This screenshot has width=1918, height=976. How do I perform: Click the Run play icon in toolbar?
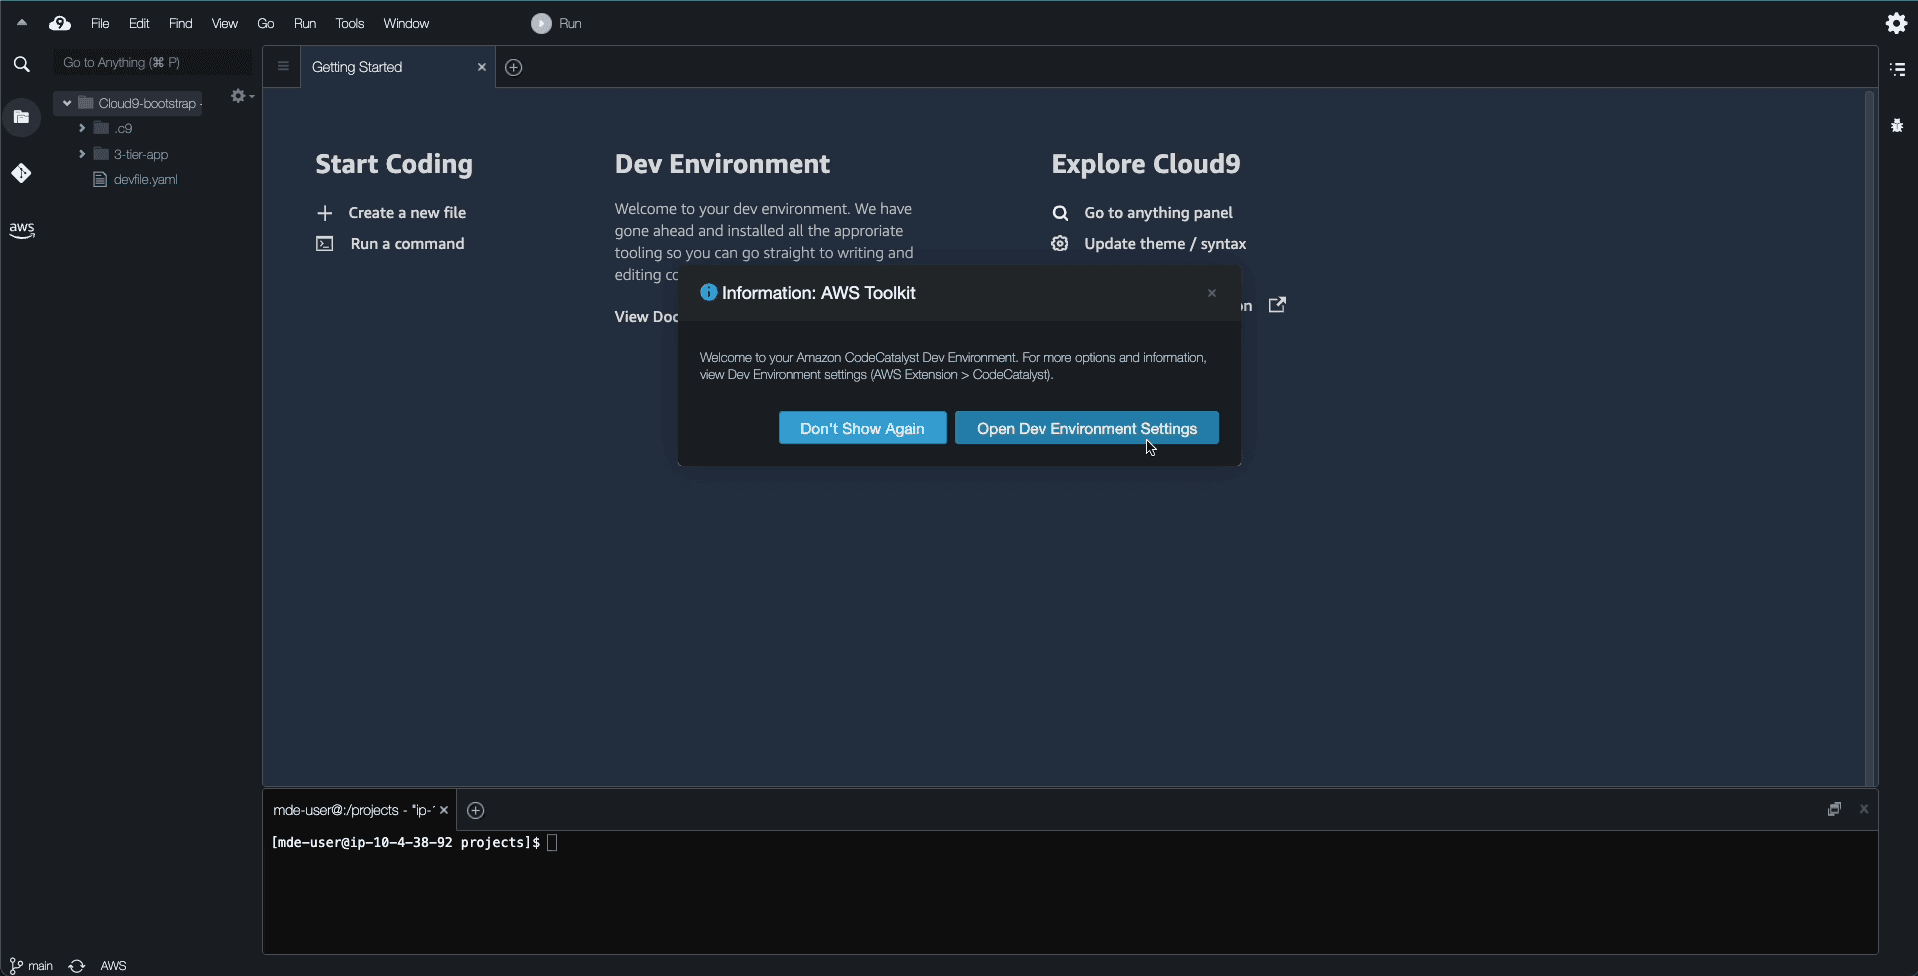541,23
